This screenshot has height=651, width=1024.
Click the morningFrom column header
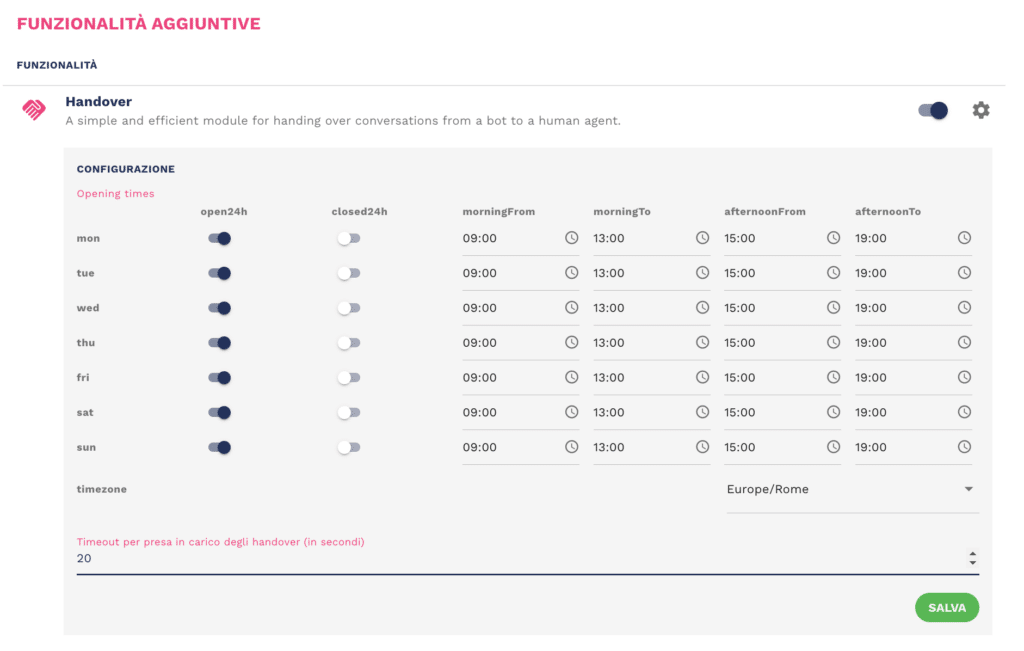pyautogui.click(x=498, y=212)
